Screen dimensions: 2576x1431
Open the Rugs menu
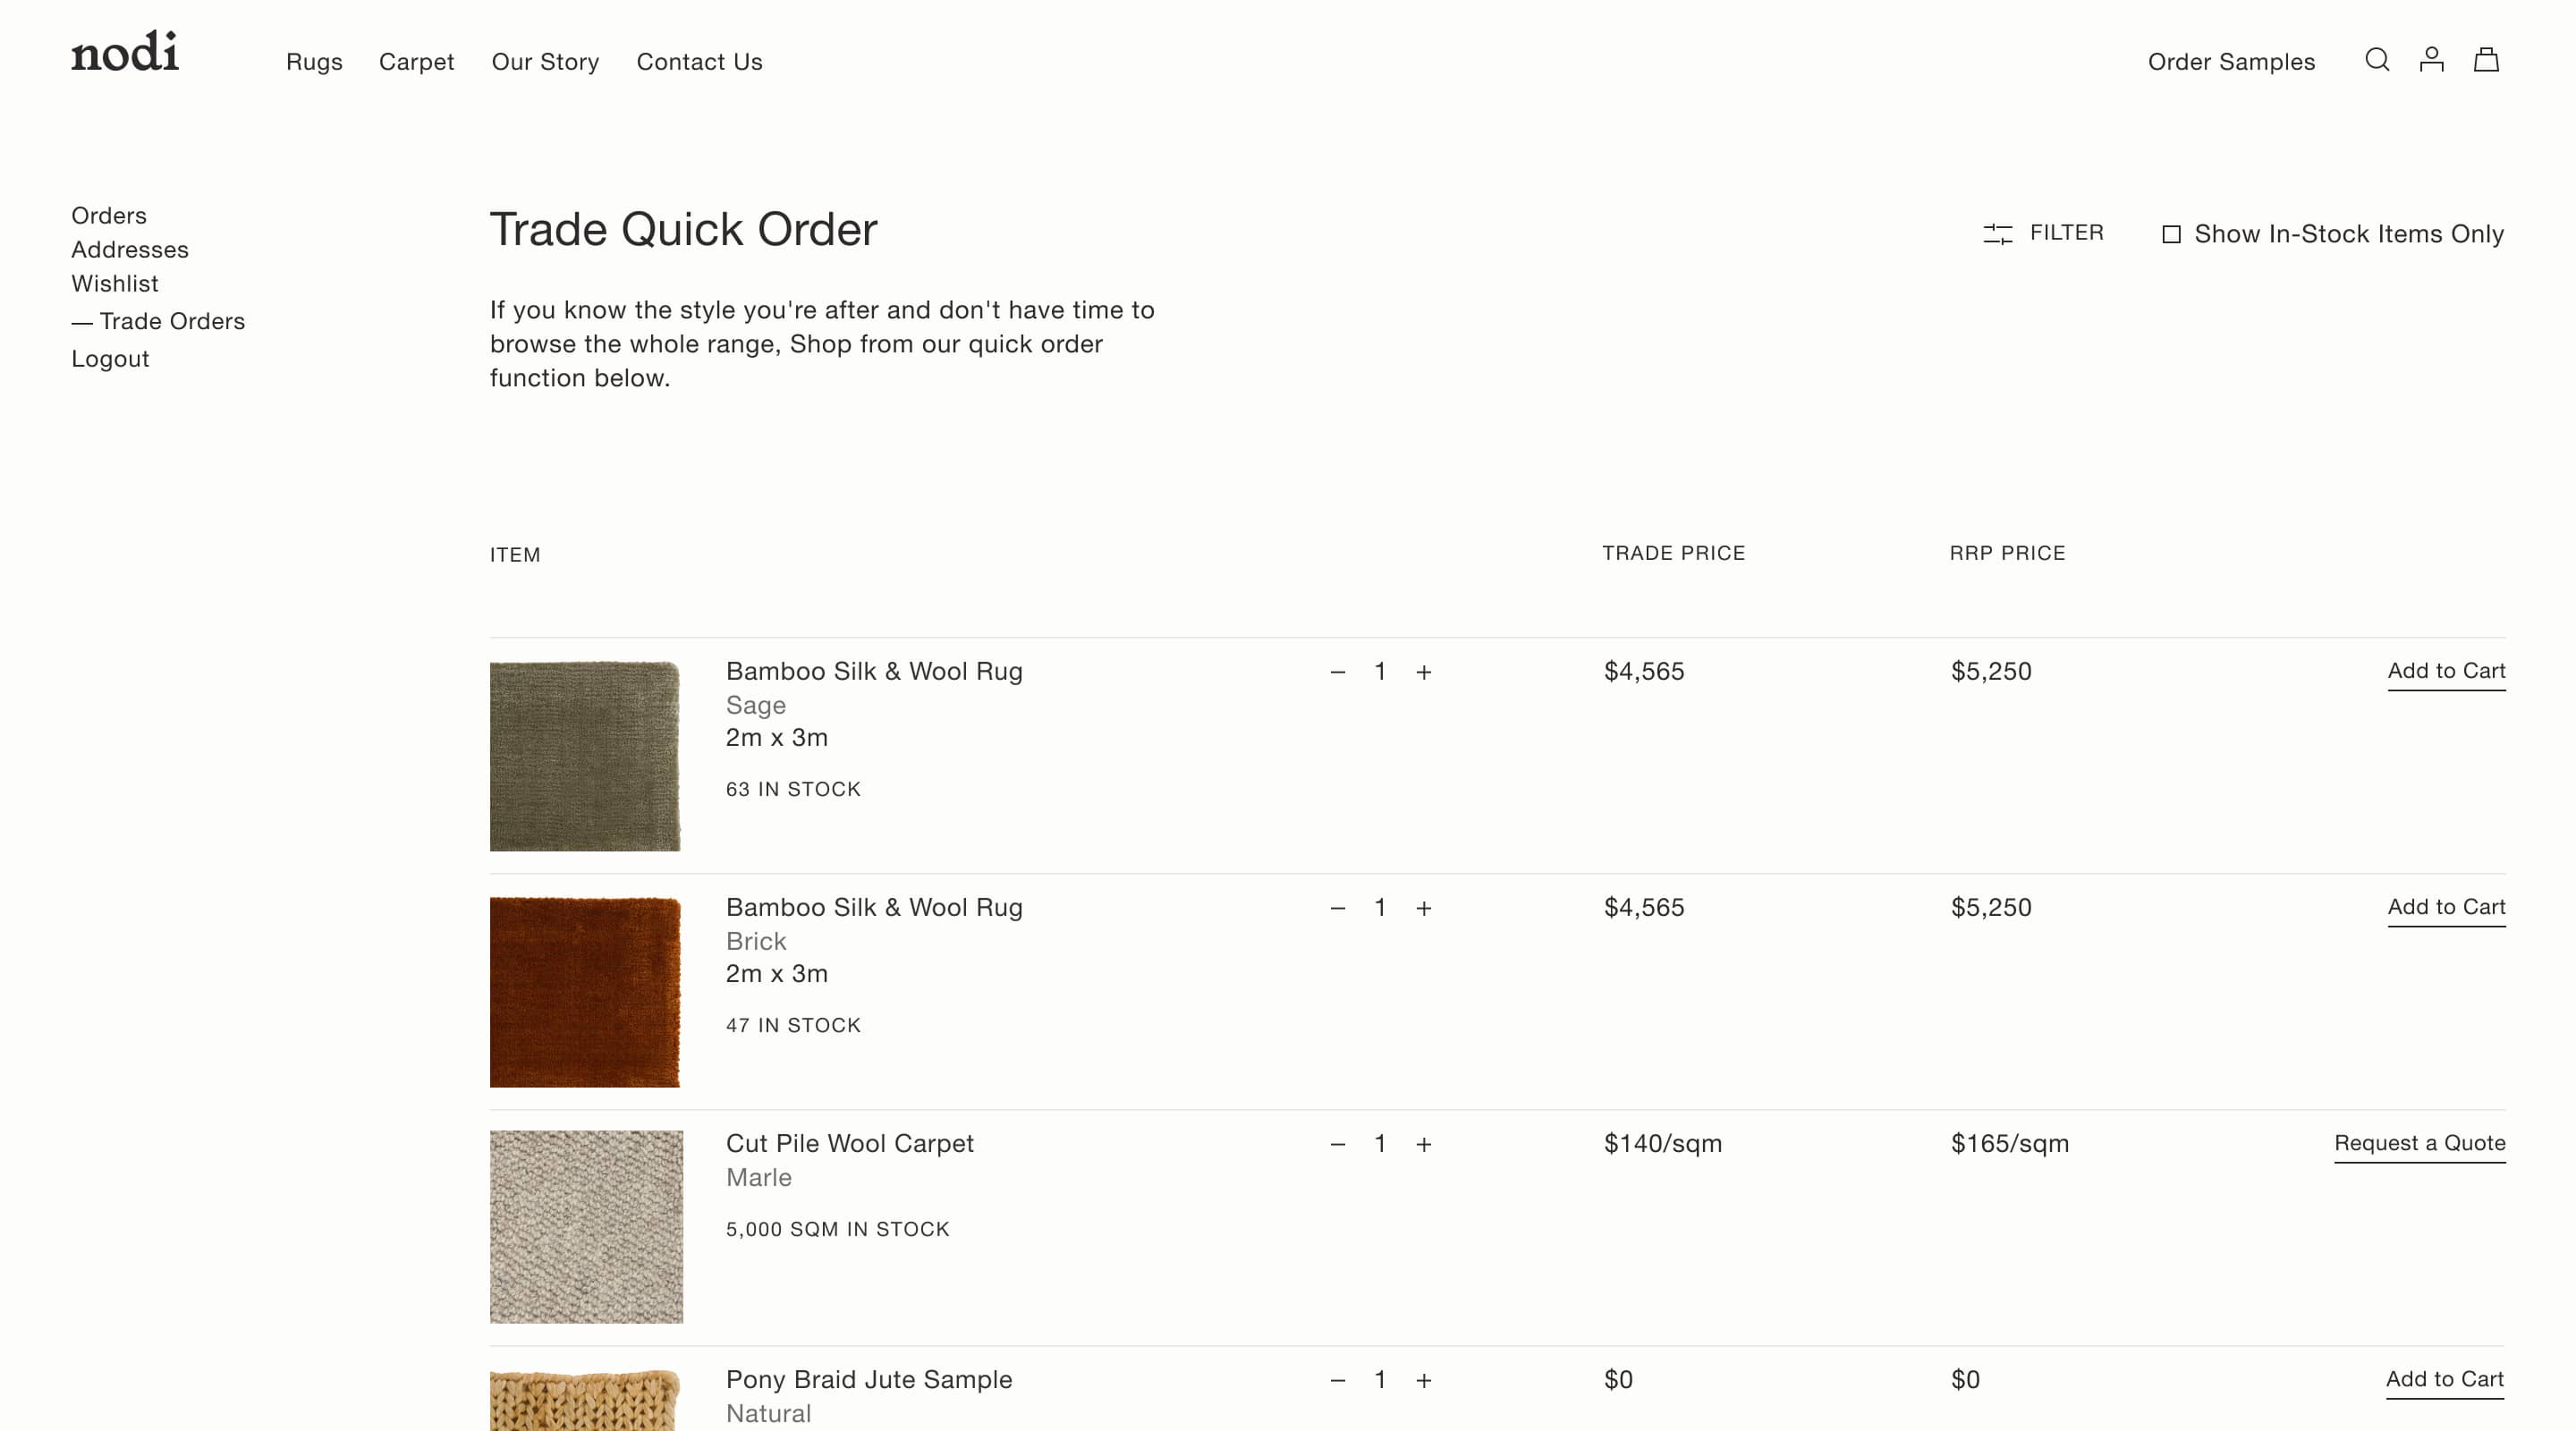[x=314, y=62]
